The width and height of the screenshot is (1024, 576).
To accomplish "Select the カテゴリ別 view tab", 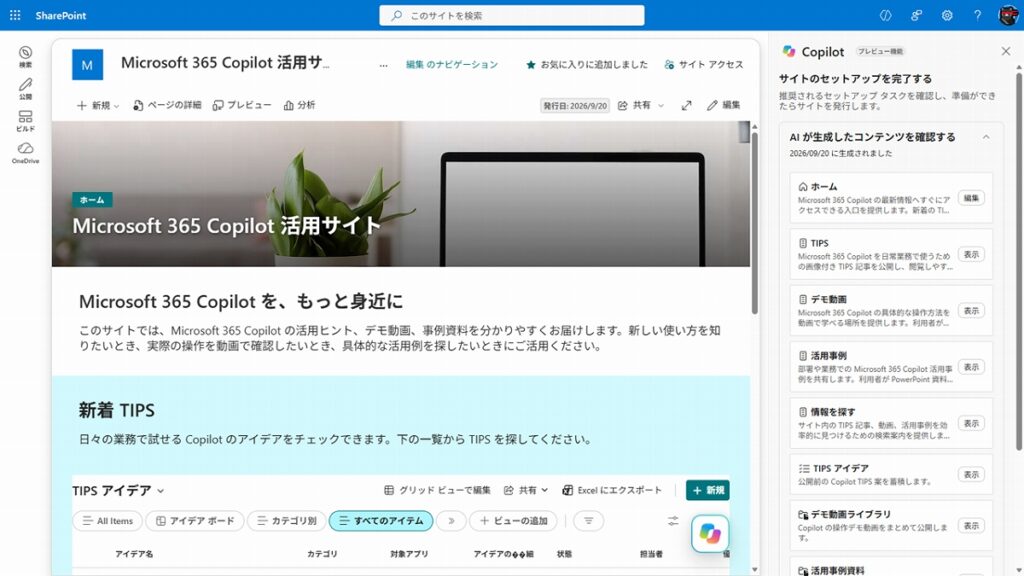I will [286, 521].
